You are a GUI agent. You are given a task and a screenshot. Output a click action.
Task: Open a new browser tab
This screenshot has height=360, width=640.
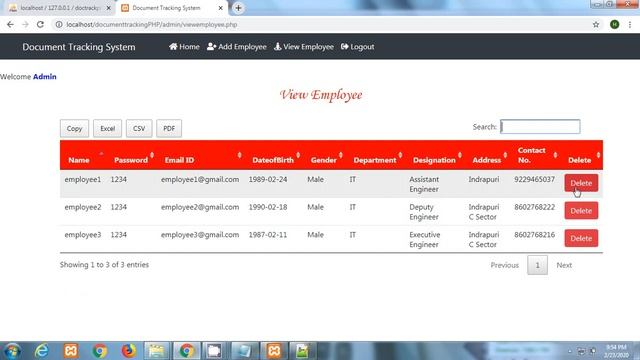(238, 8)
